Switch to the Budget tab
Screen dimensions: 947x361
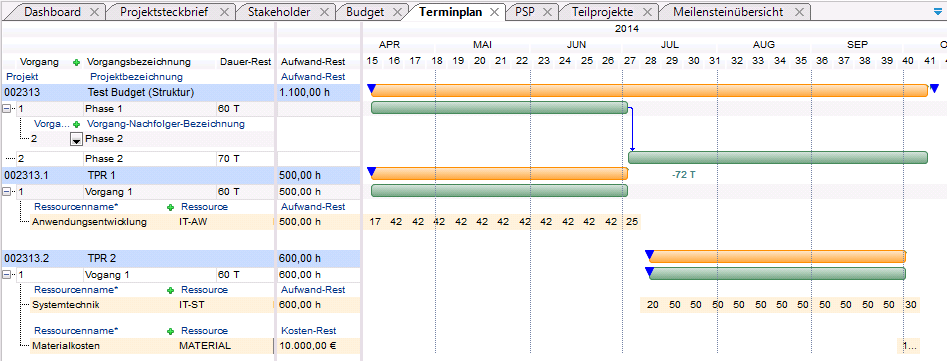pyautogui.click(x=365, y=11)
